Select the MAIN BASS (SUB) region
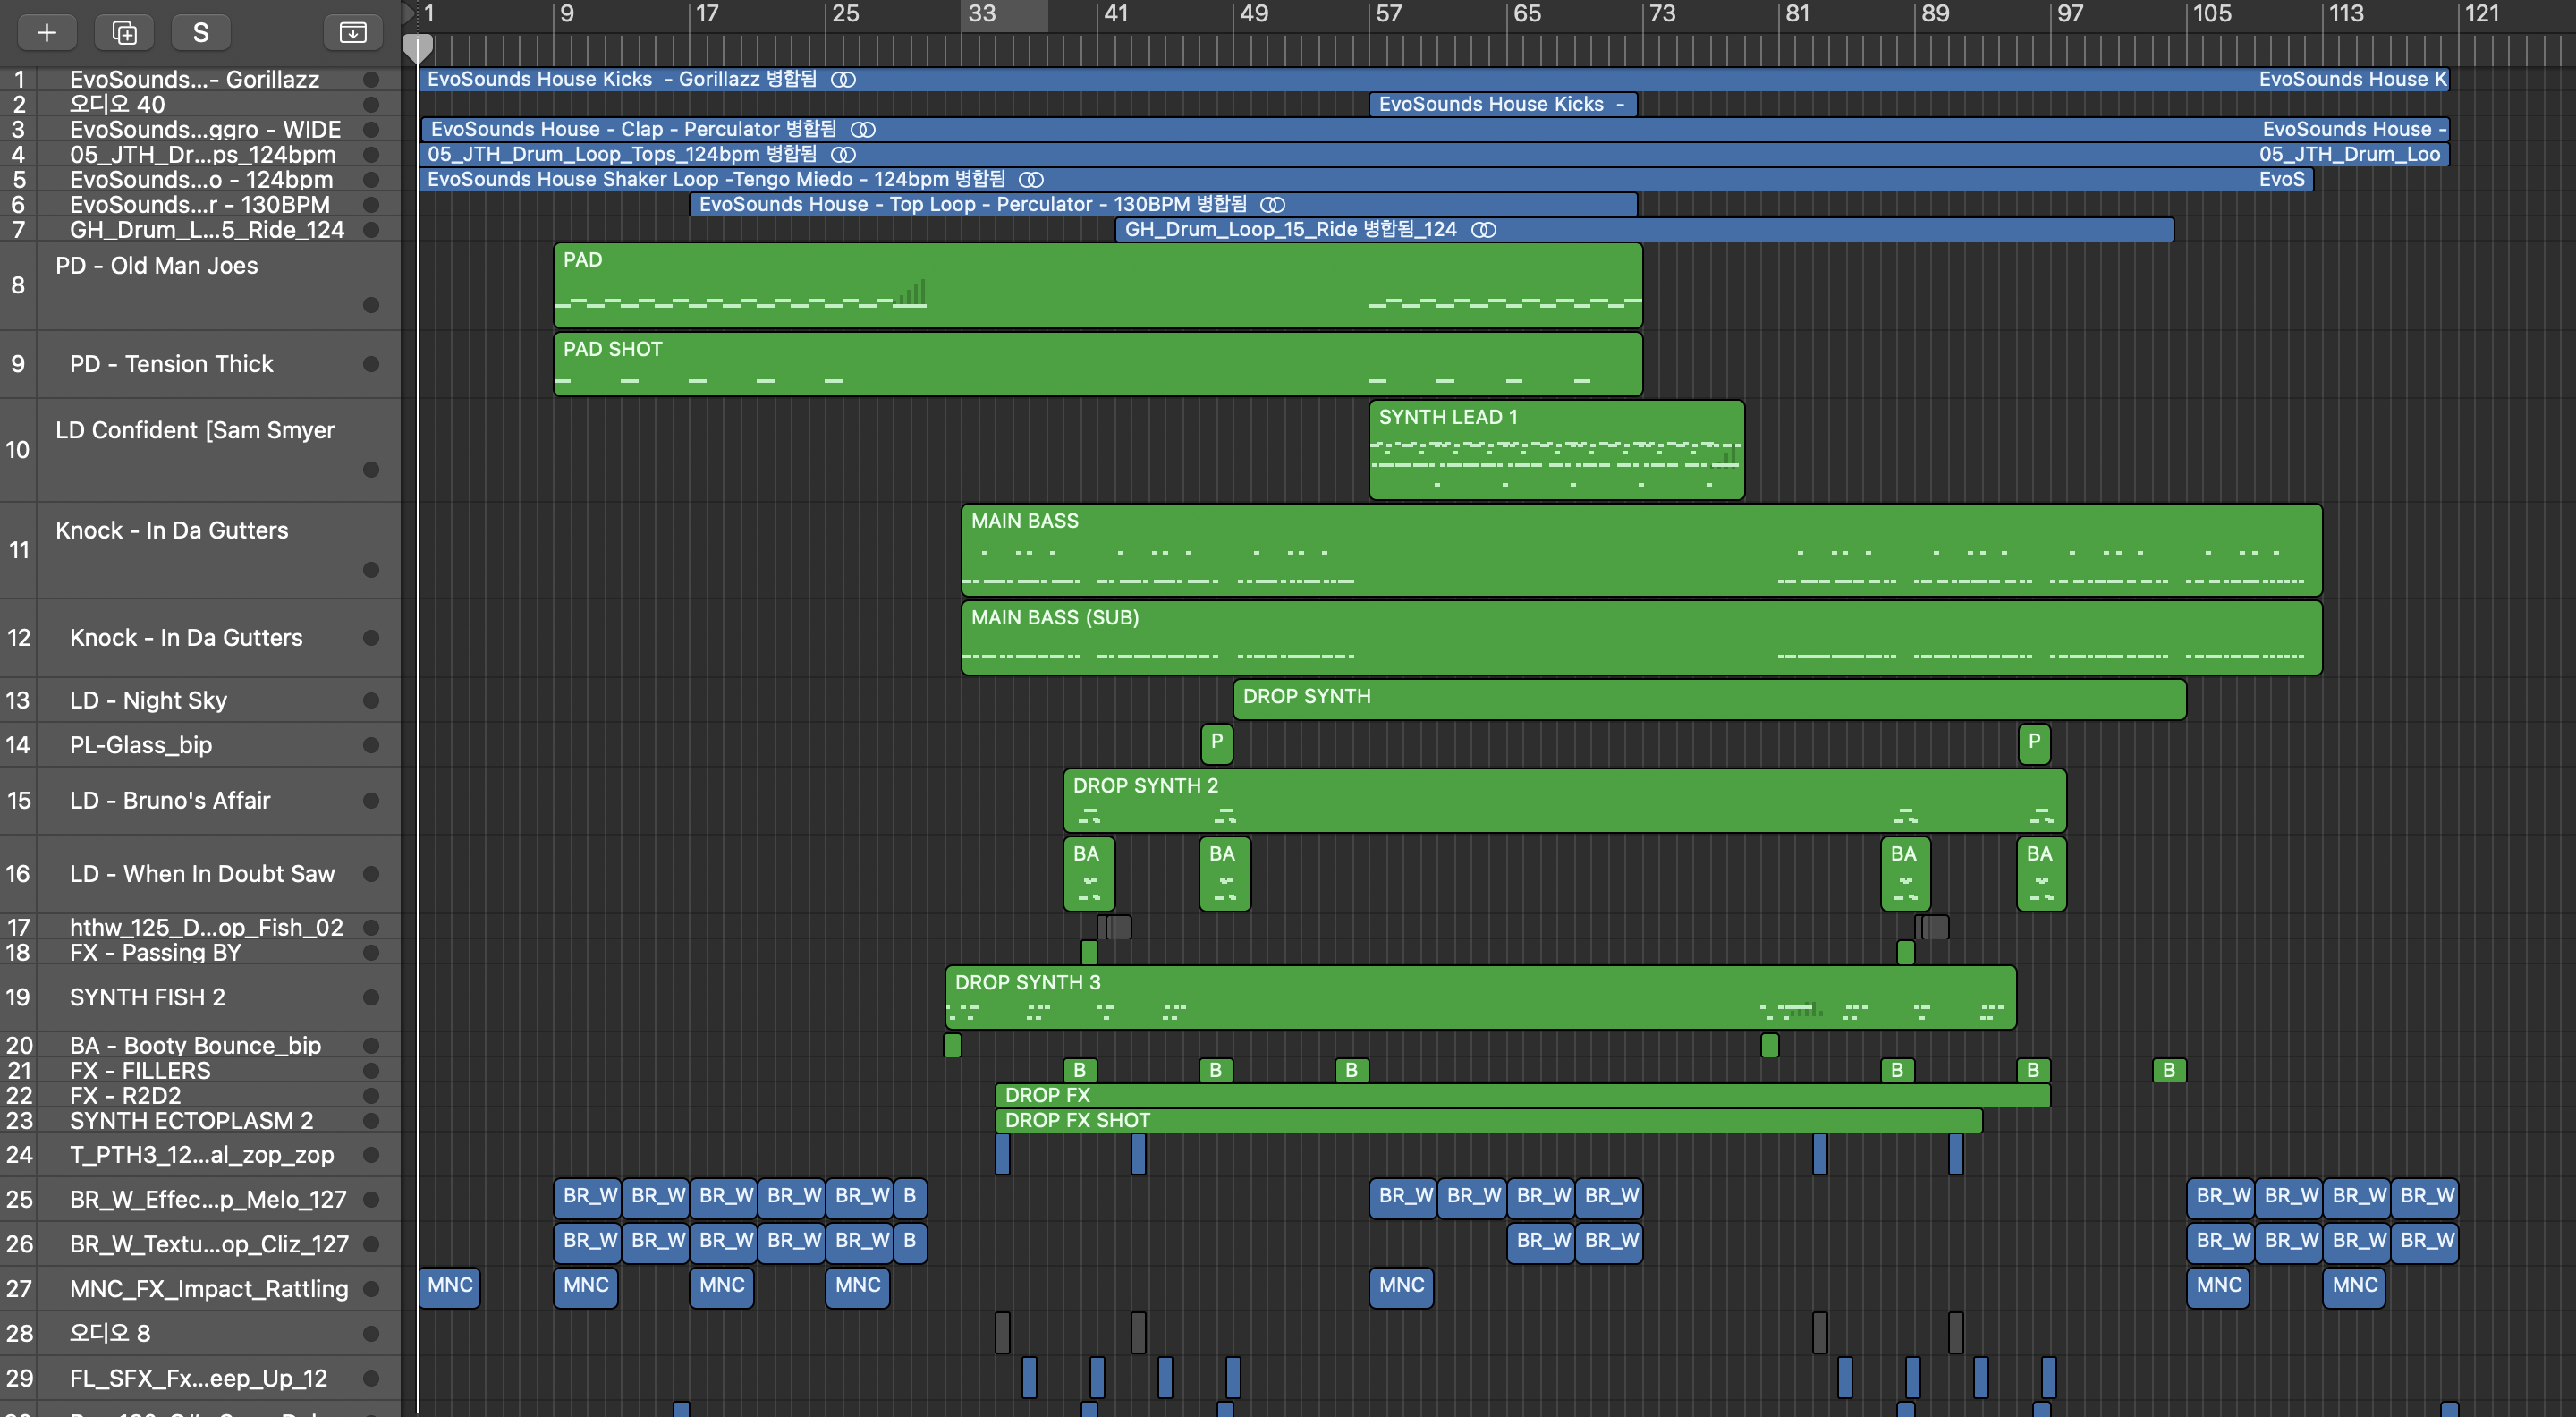Viewport: 2576px width, 1417px height. 1642,638
